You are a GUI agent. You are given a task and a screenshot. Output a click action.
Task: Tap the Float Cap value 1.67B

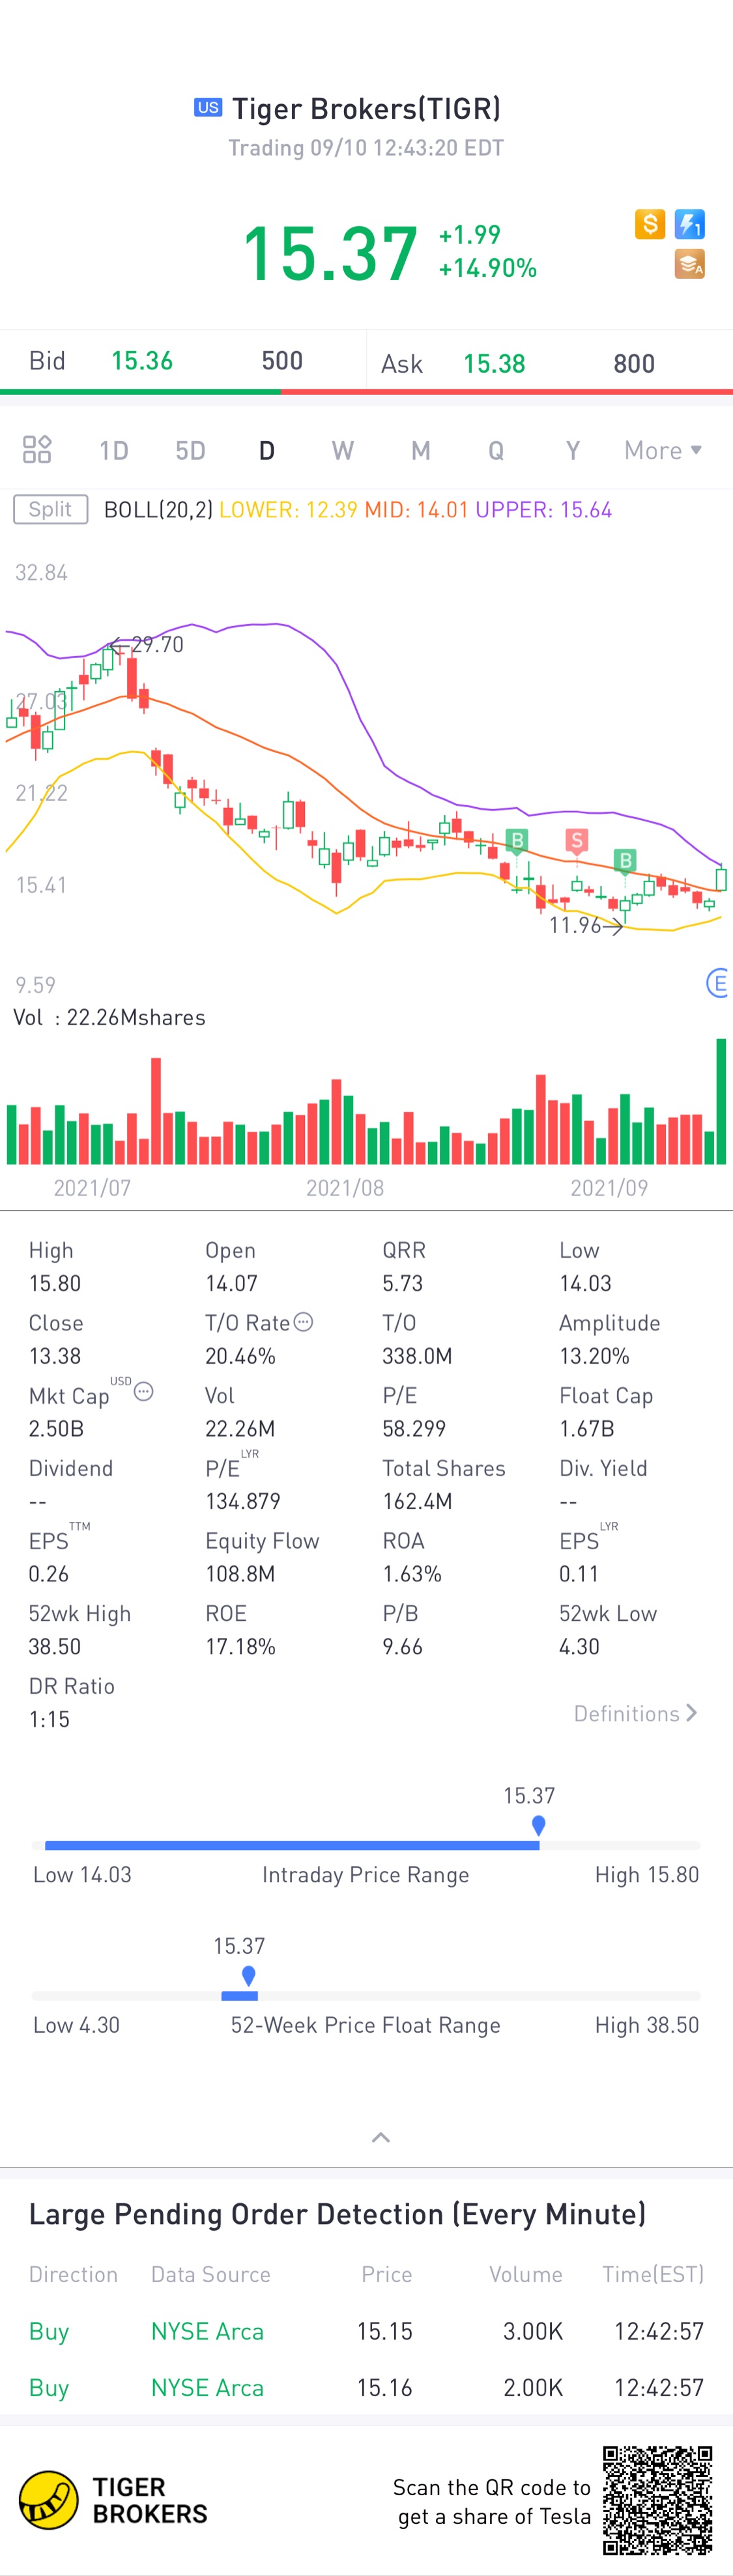587,1428
